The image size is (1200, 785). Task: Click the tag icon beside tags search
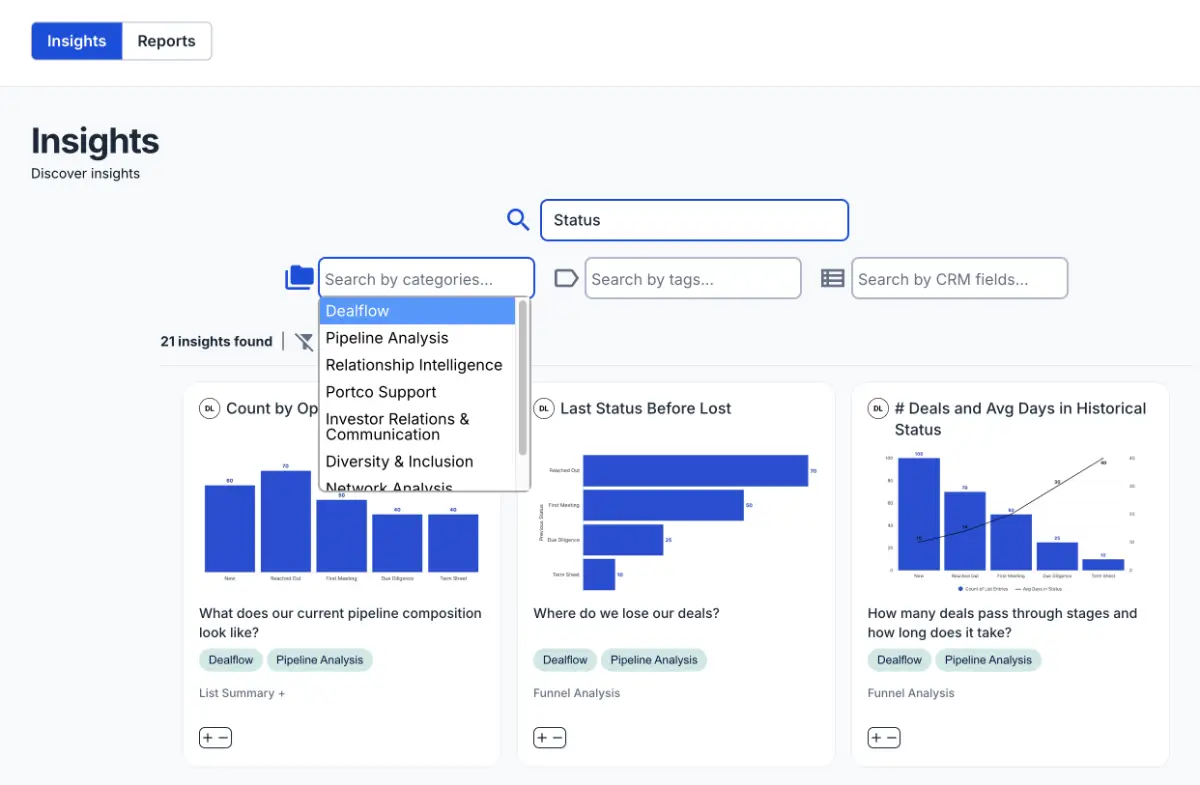[x=566, y=278]
